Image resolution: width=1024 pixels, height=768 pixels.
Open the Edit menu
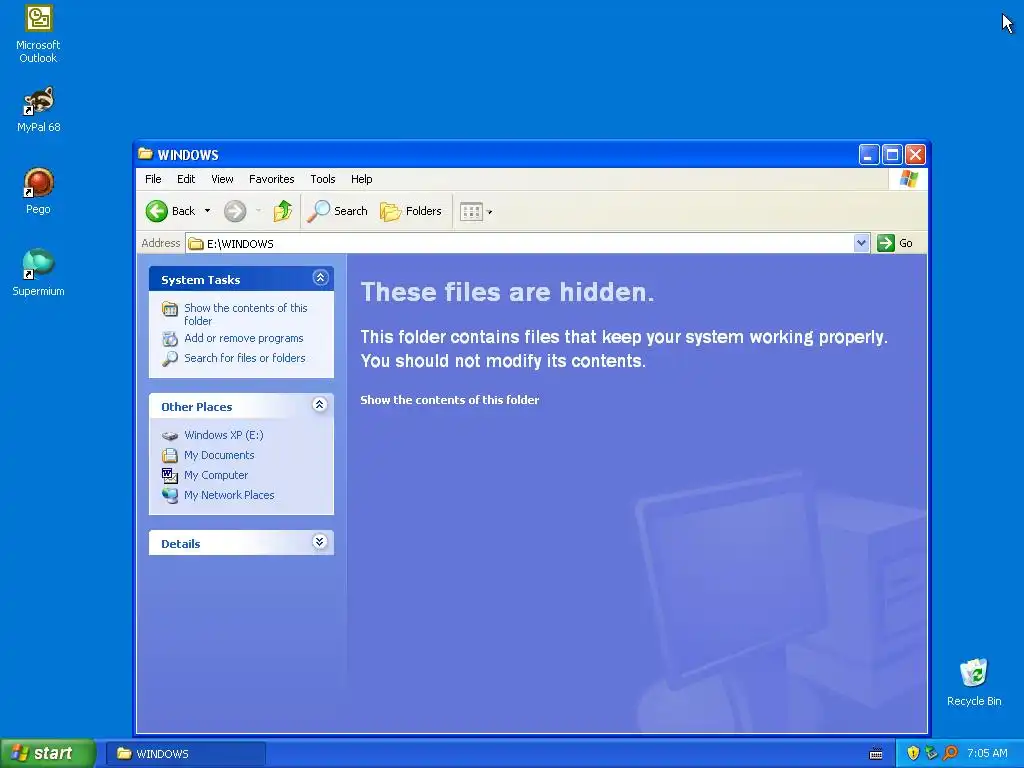[x=186, y=179]
